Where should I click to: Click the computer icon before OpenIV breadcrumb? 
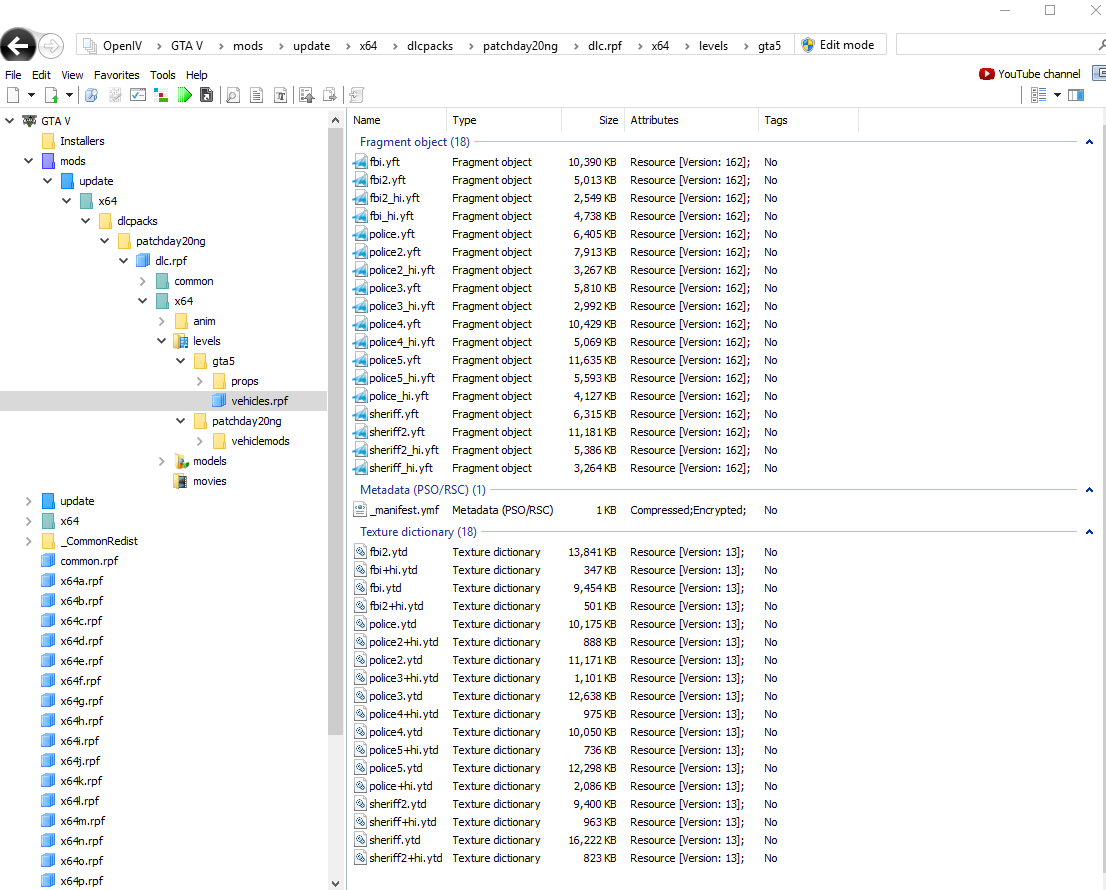click(x=90, y=46)
